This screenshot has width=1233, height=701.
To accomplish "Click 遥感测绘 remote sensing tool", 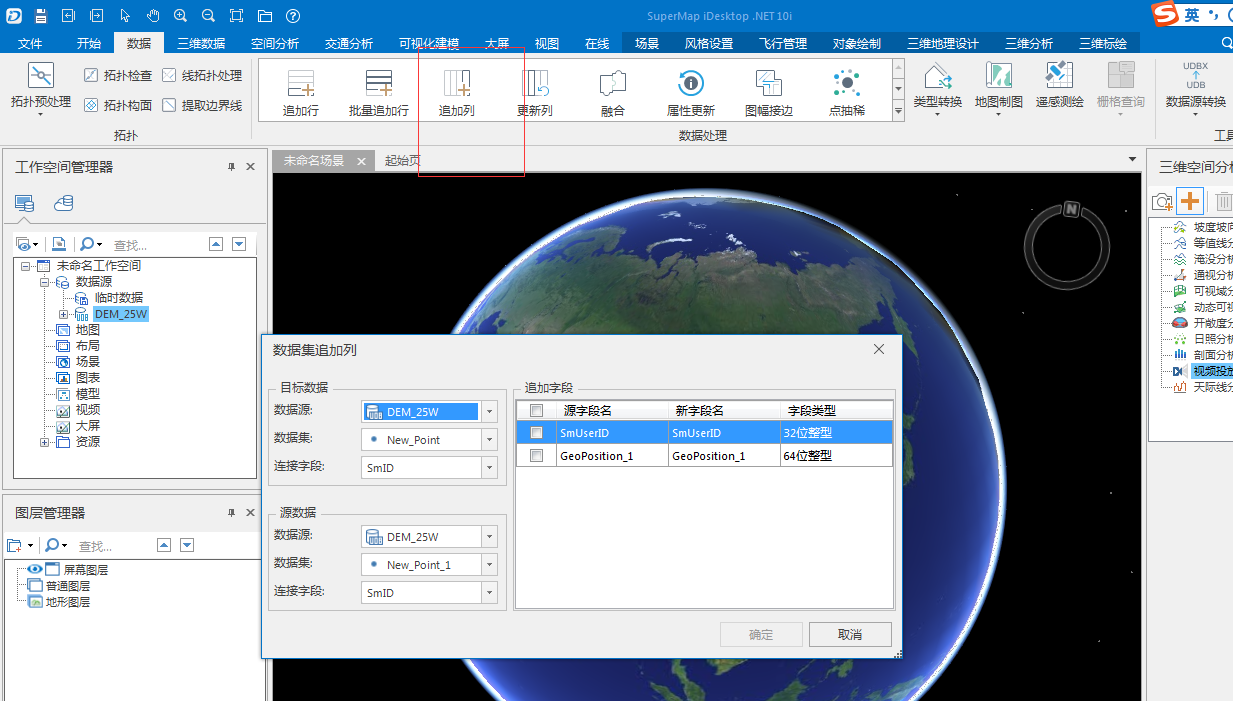I will (x=1059, y=86).
